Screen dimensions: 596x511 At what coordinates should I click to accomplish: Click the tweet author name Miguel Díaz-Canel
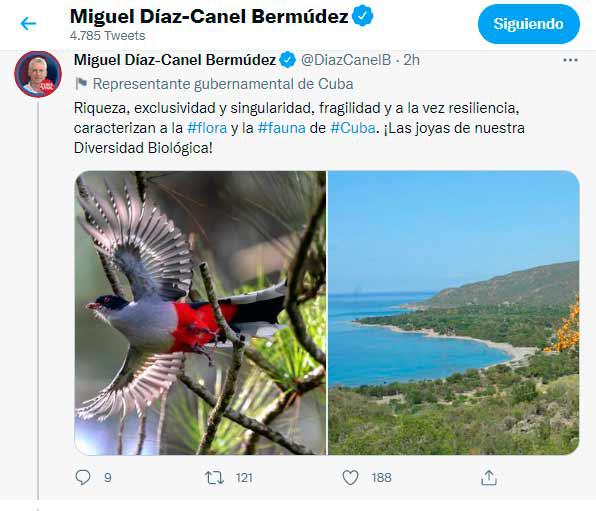(x=175, y=60)
